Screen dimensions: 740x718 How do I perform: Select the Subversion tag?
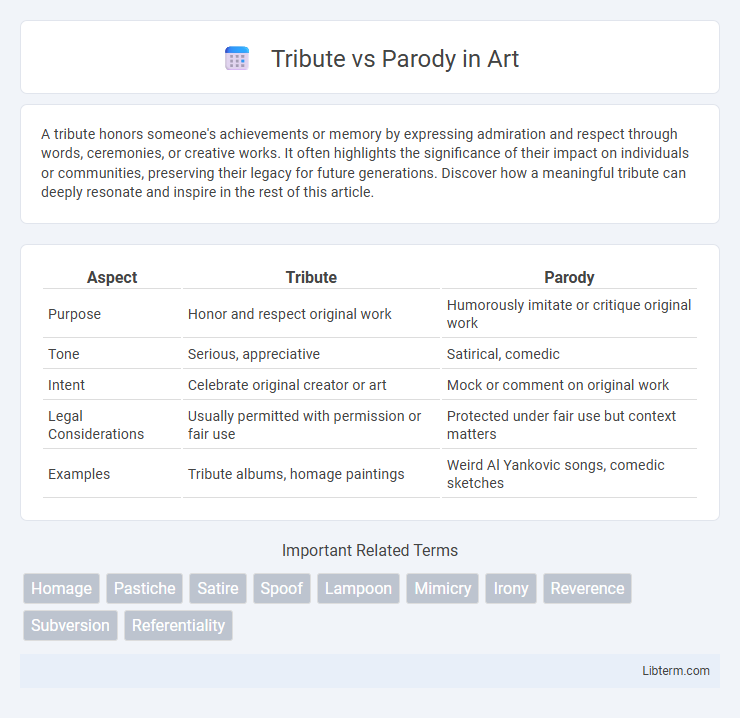tap(70, 625)
